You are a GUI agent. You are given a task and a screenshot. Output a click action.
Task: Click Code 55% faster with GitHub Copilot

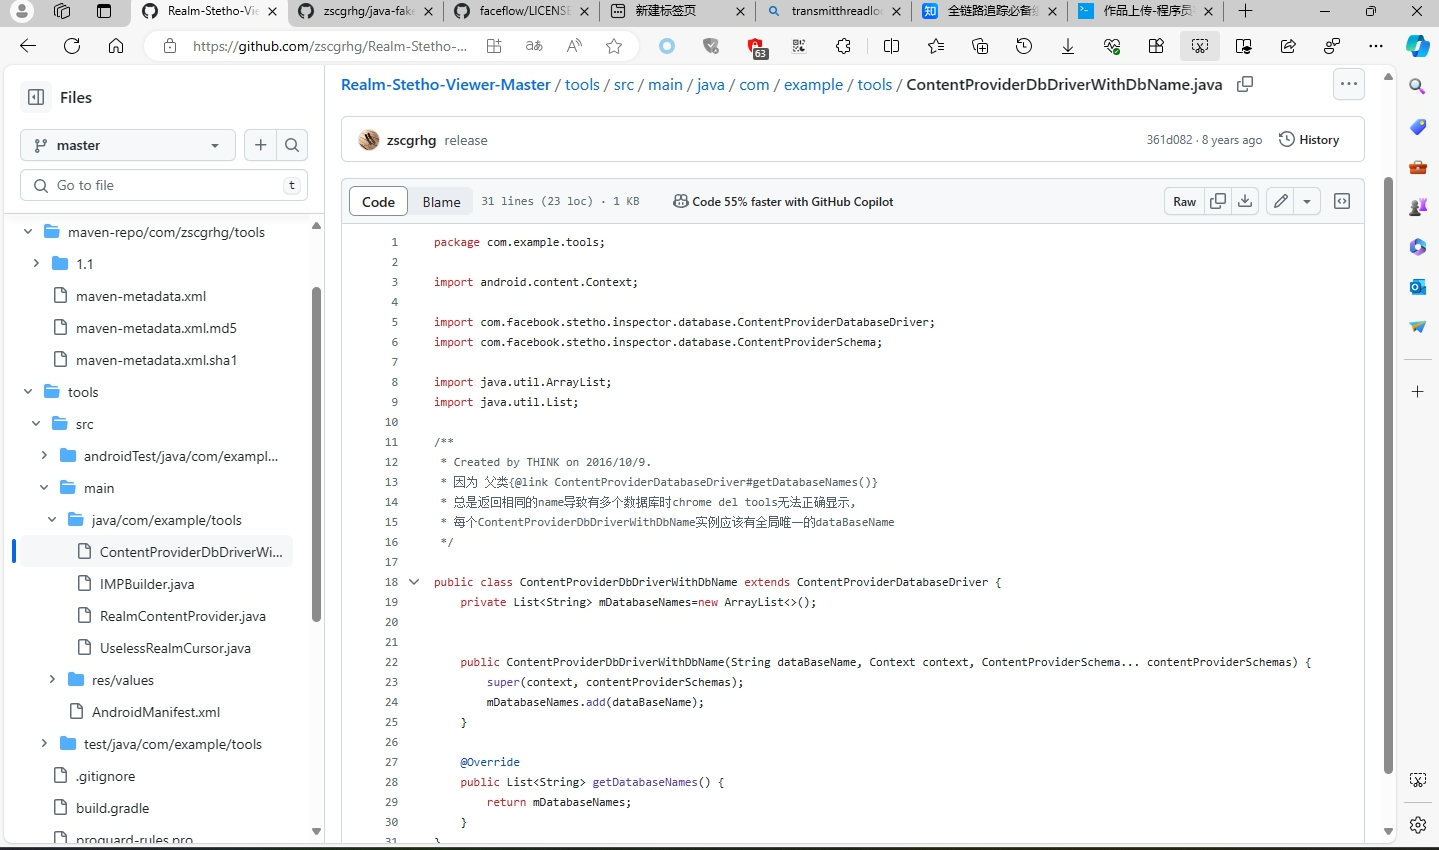point(783,201)
